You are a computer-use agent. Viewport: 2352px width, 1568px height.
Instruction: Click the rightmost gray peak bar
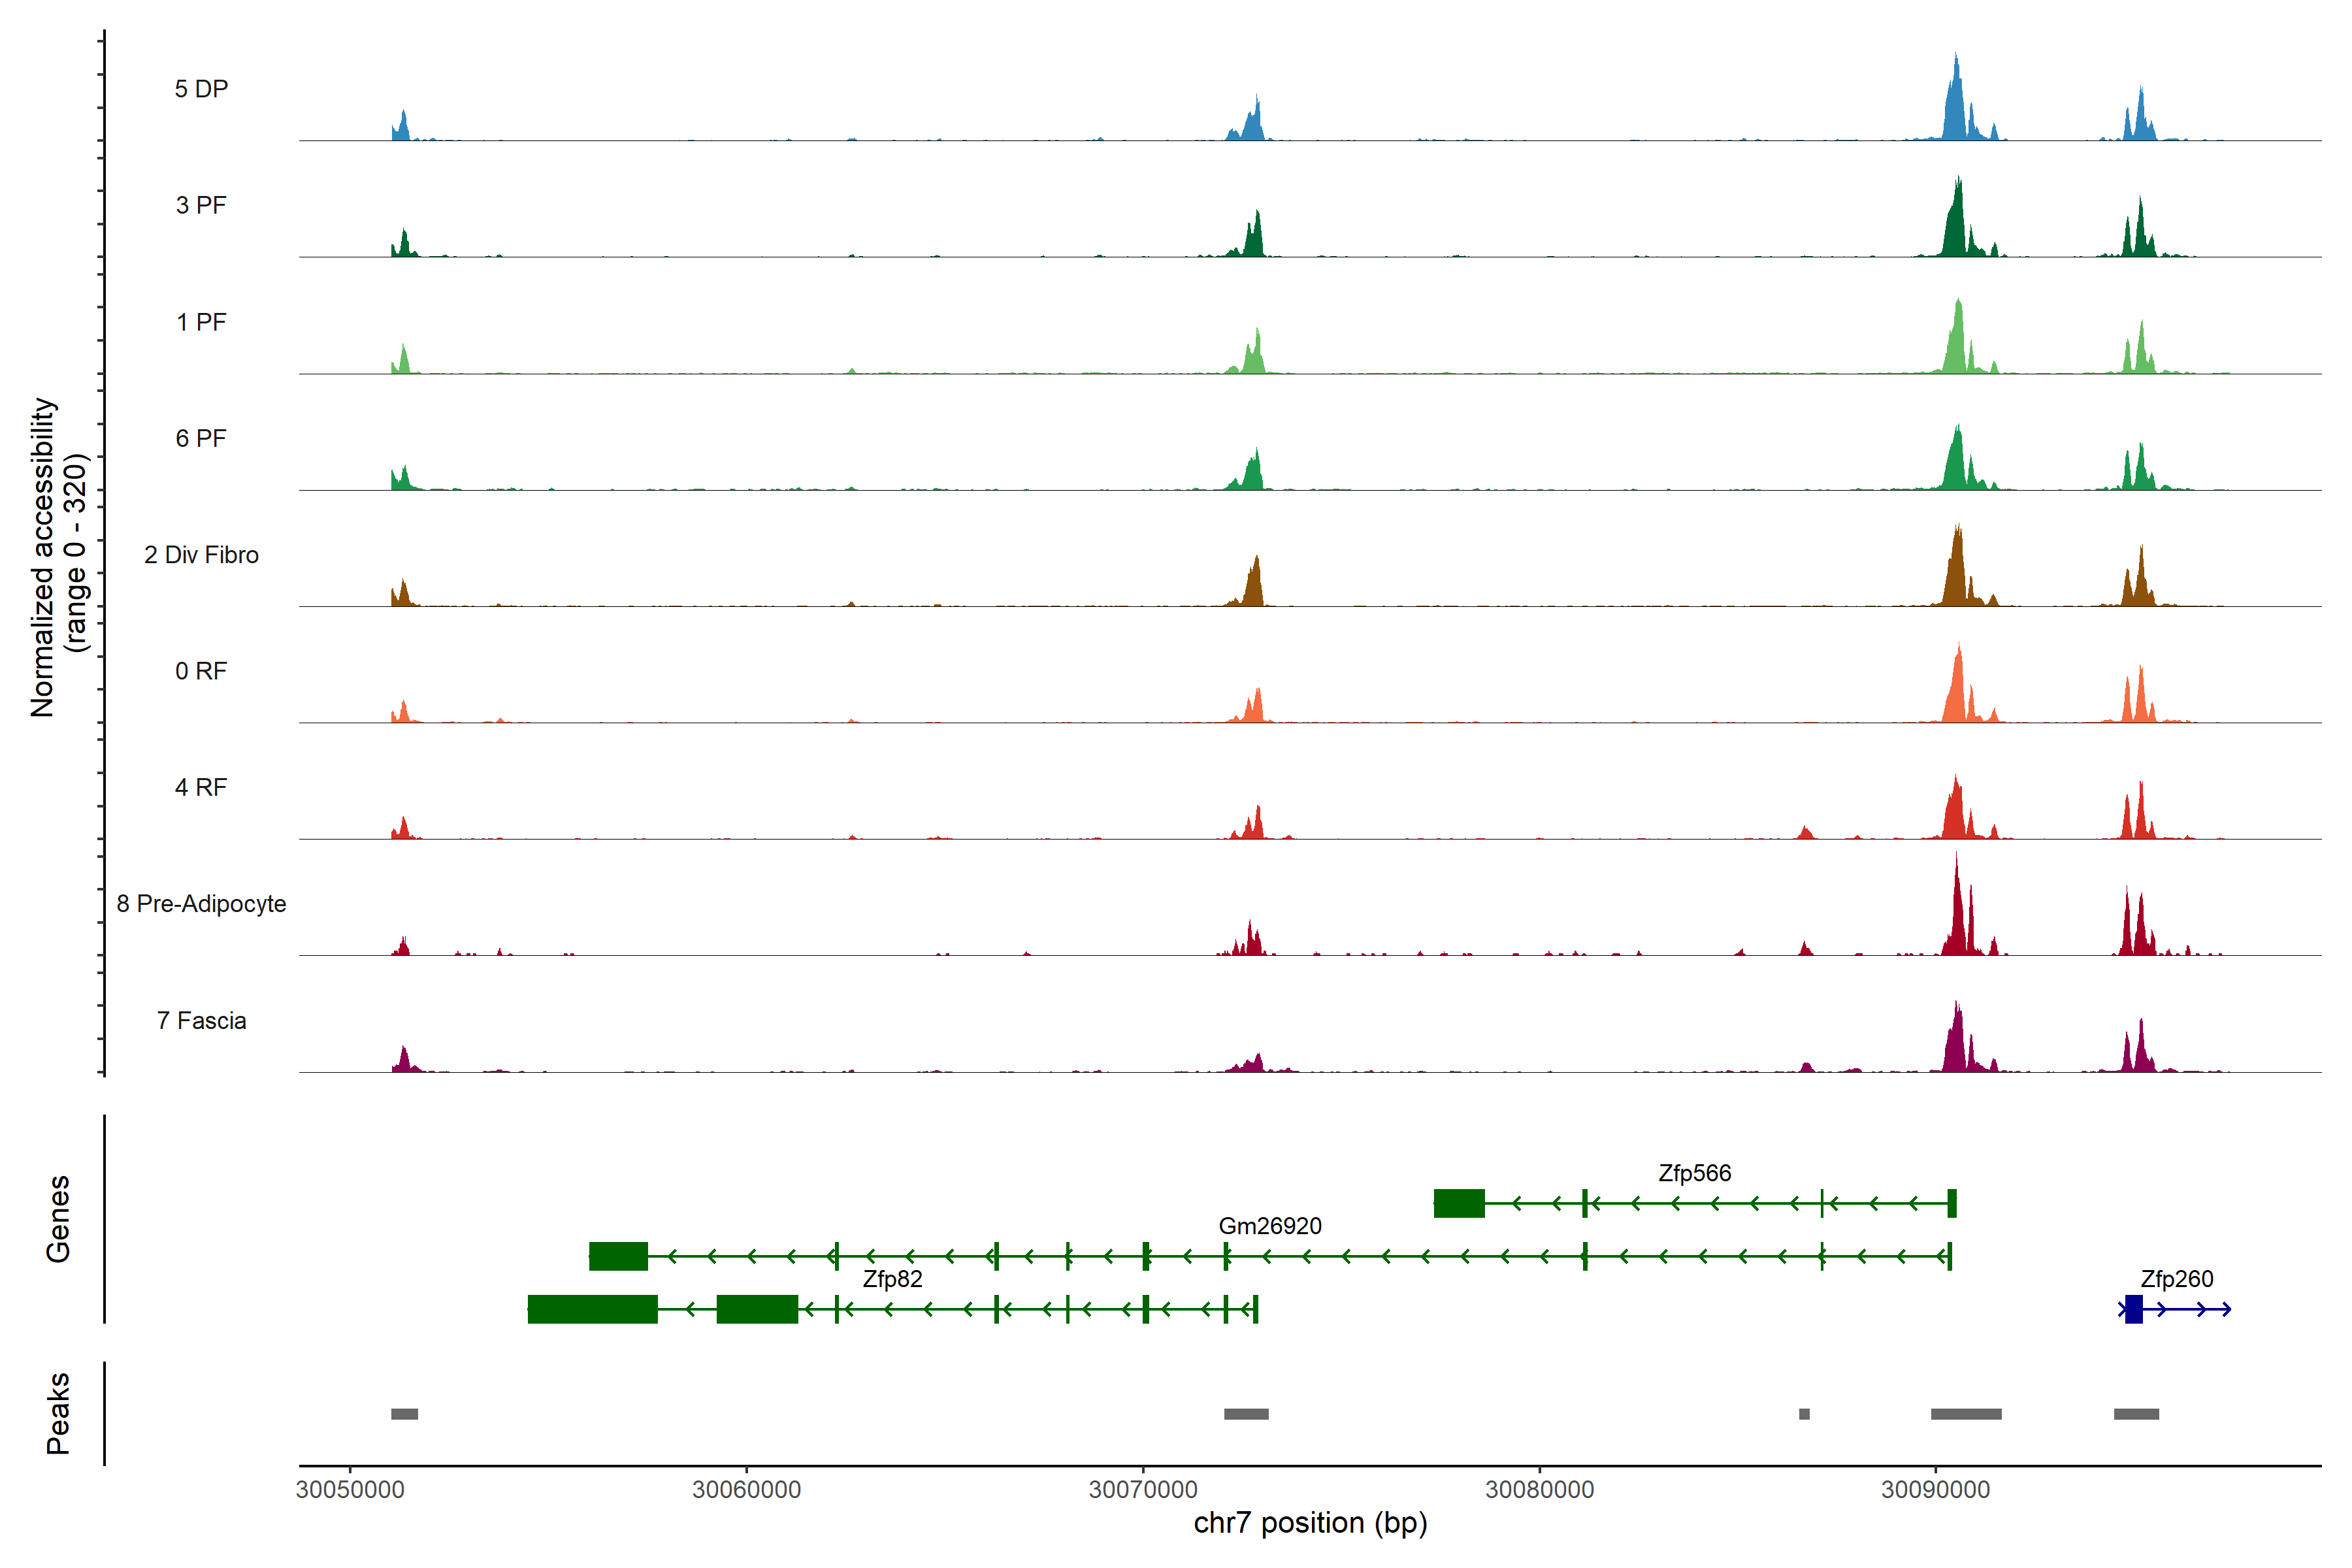point(2136,1414)
